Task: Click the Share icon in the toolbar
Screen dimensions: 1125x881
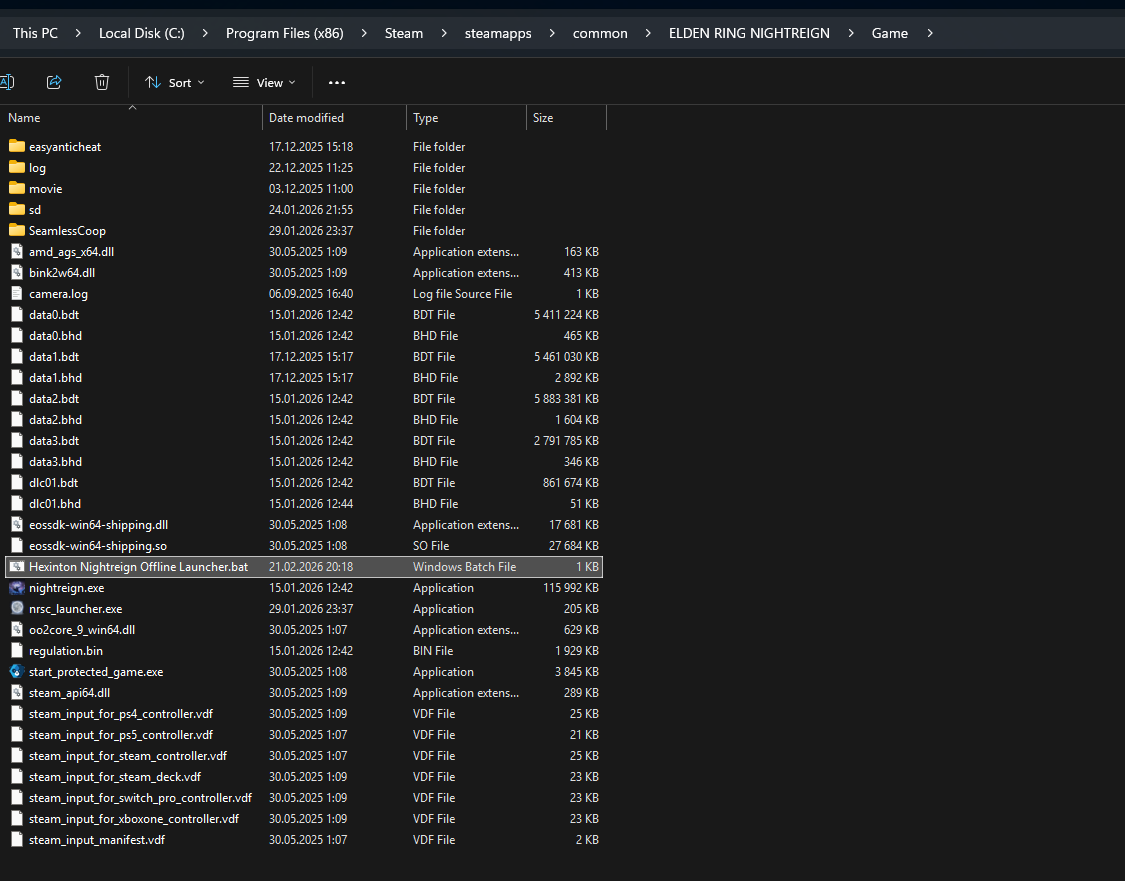Action: click(x=54, y=82)
